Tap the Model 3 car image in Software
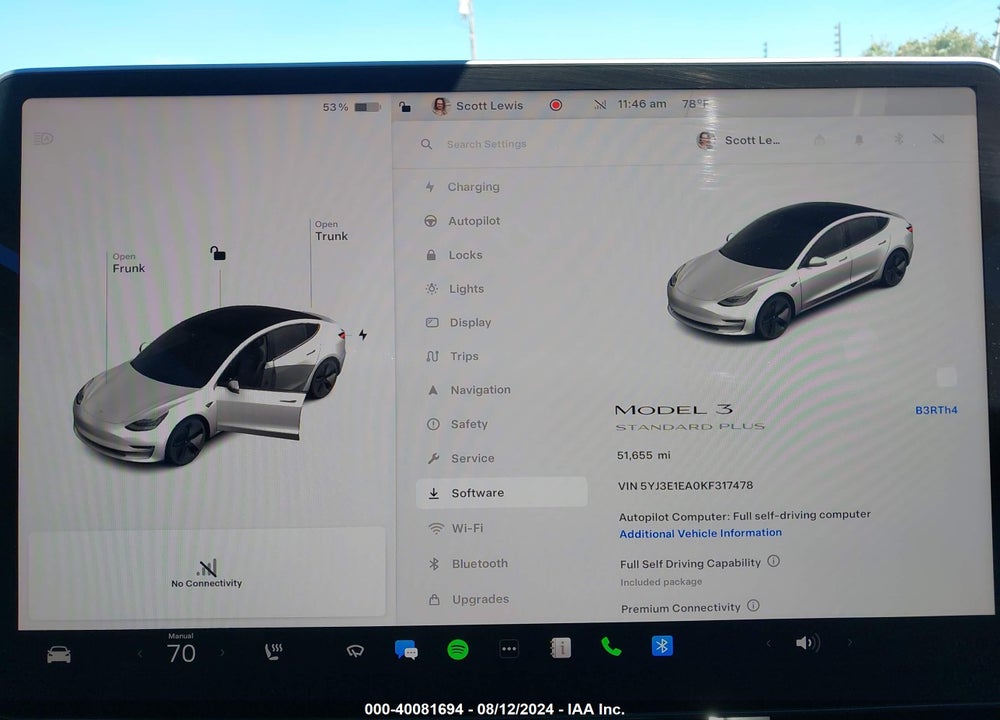This screenshot has height=720, width=1000. point(790,270)
